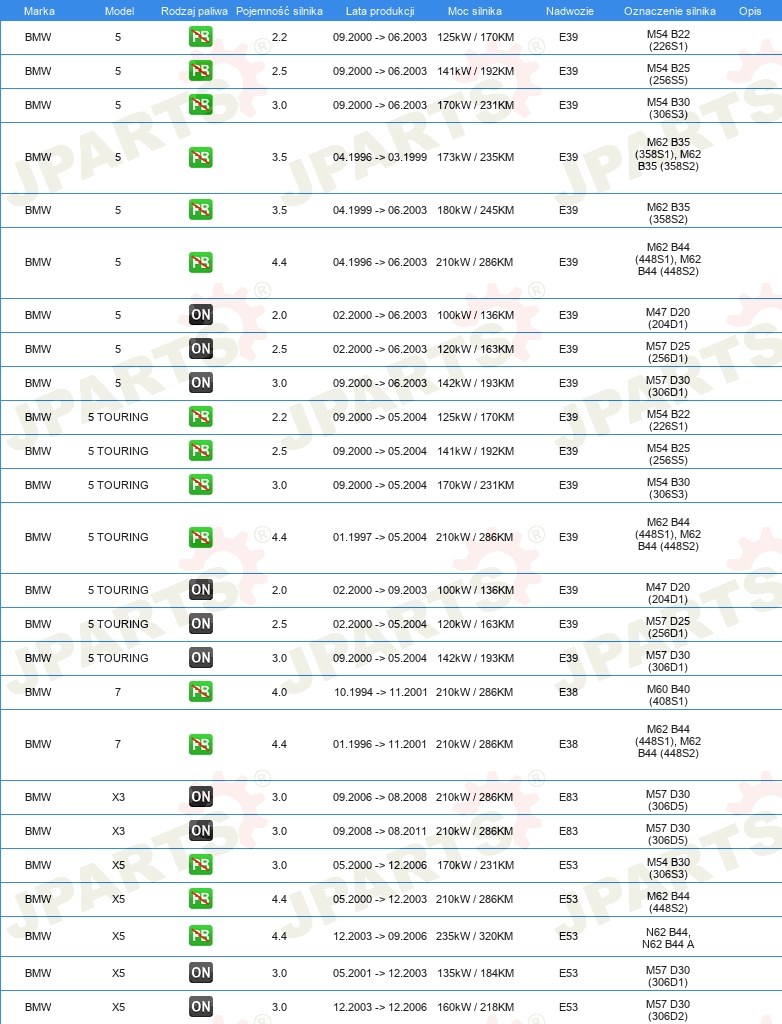Click petrol icon in BMW 5 2.5 192KM row ending 06.2003
The width and height of the screenshot is (782, 1024).
pos(201,71)
